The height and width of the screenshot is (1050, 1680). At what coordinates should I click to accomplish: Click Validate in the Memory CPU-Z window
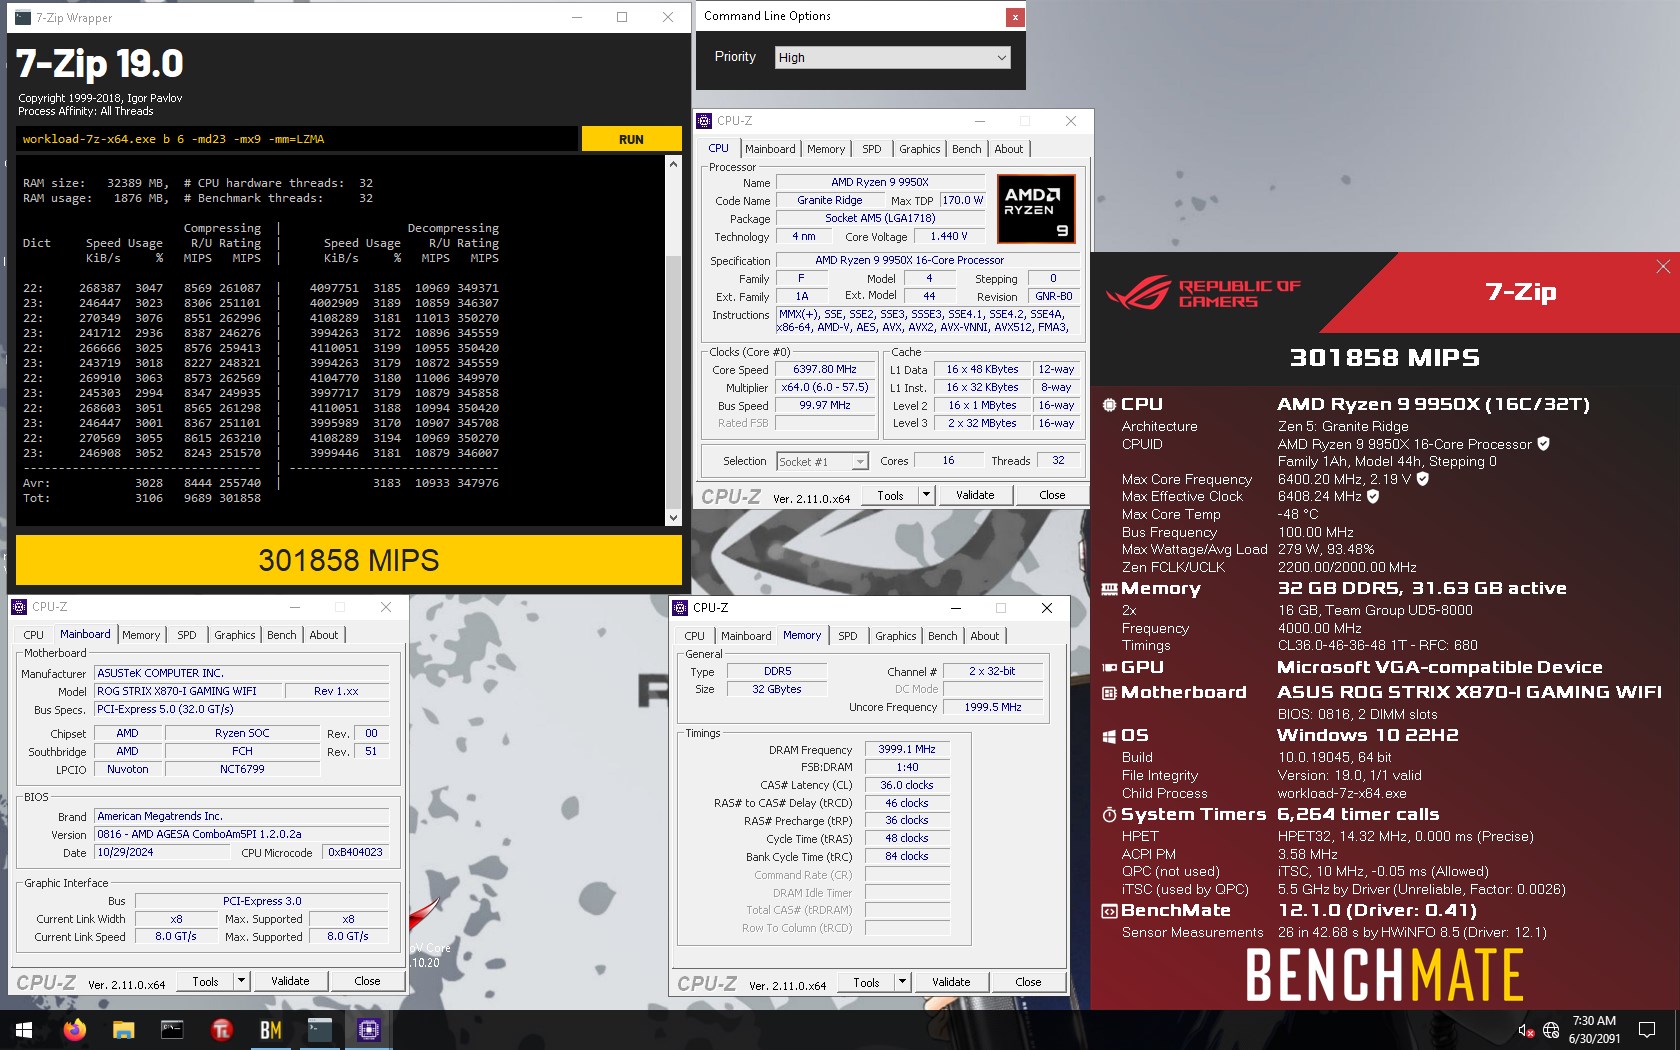(951, 983)
